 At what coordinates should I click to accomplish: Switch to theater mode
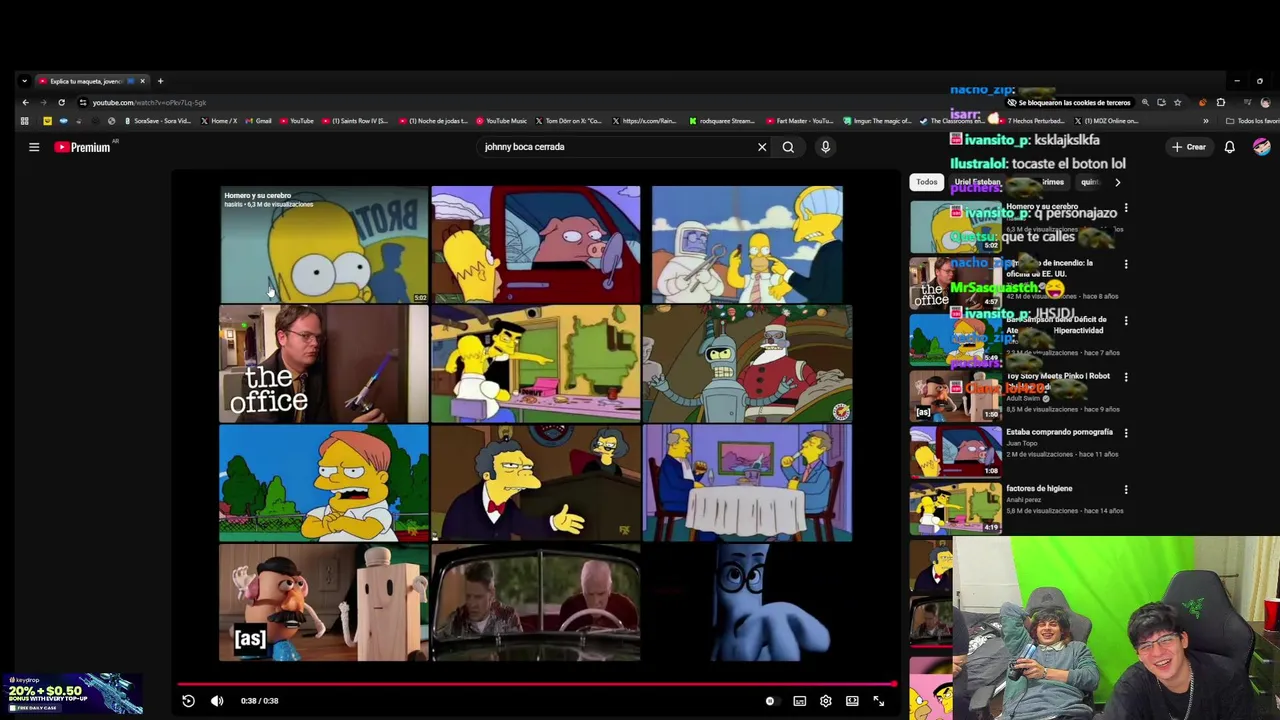pyautogui.click(x=852, y=701)
